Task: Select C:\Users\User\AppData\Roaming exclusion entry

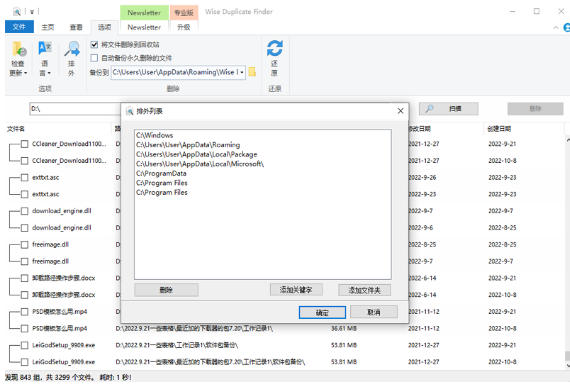Action: 188,145
